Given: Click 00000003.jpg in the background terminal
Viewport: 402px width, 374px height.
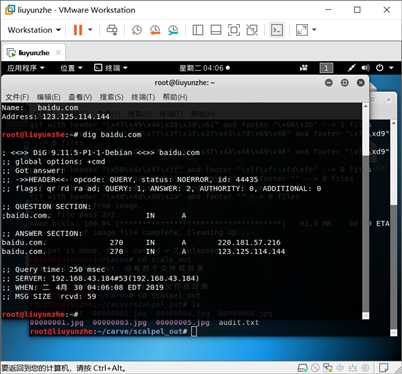Looking at the screenshot, I should coord(120,323).
